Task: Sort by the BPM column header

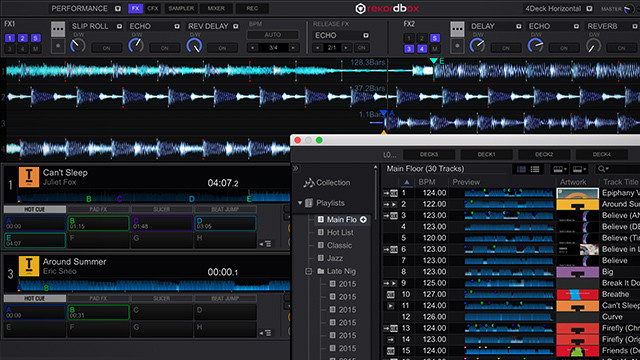Action: tap(427, 182)
